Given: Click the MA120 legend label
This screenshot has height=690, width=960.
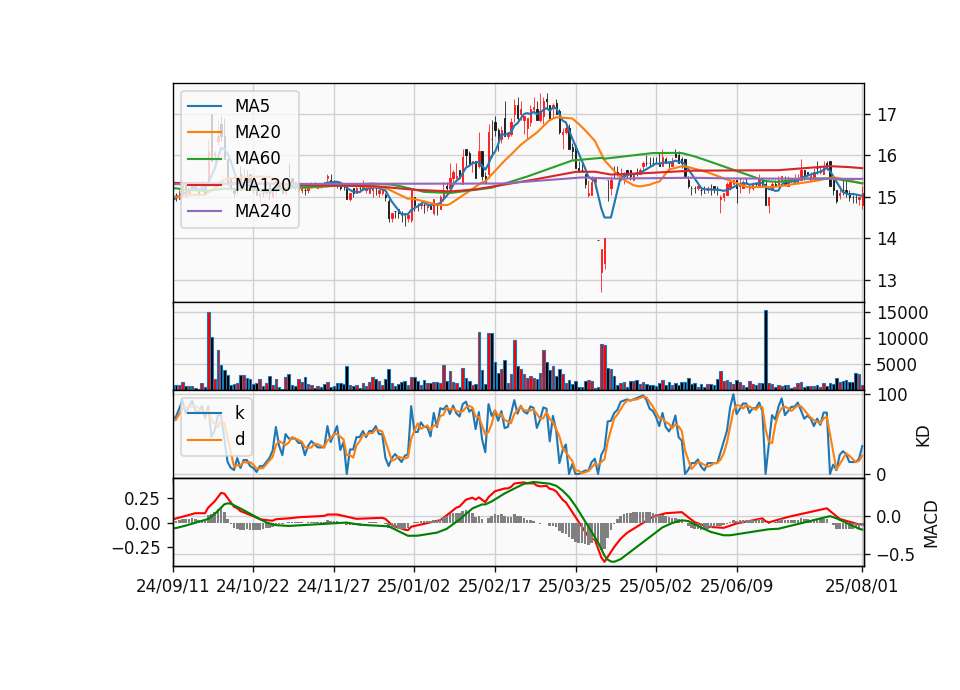Looking at the screenshot, I should [263, 185].
